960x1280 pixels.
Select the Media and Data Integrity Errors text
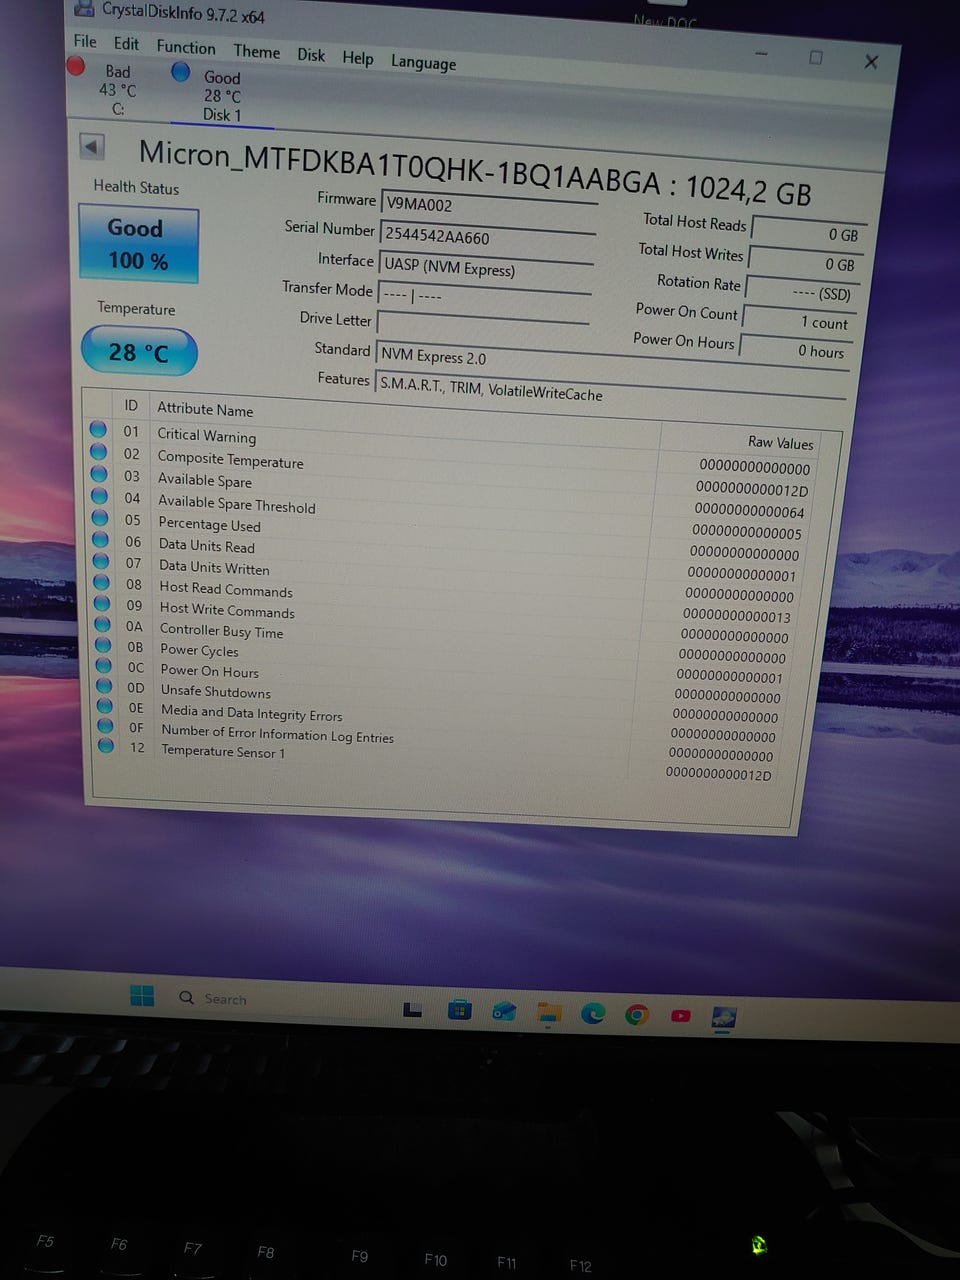(252, 713)
